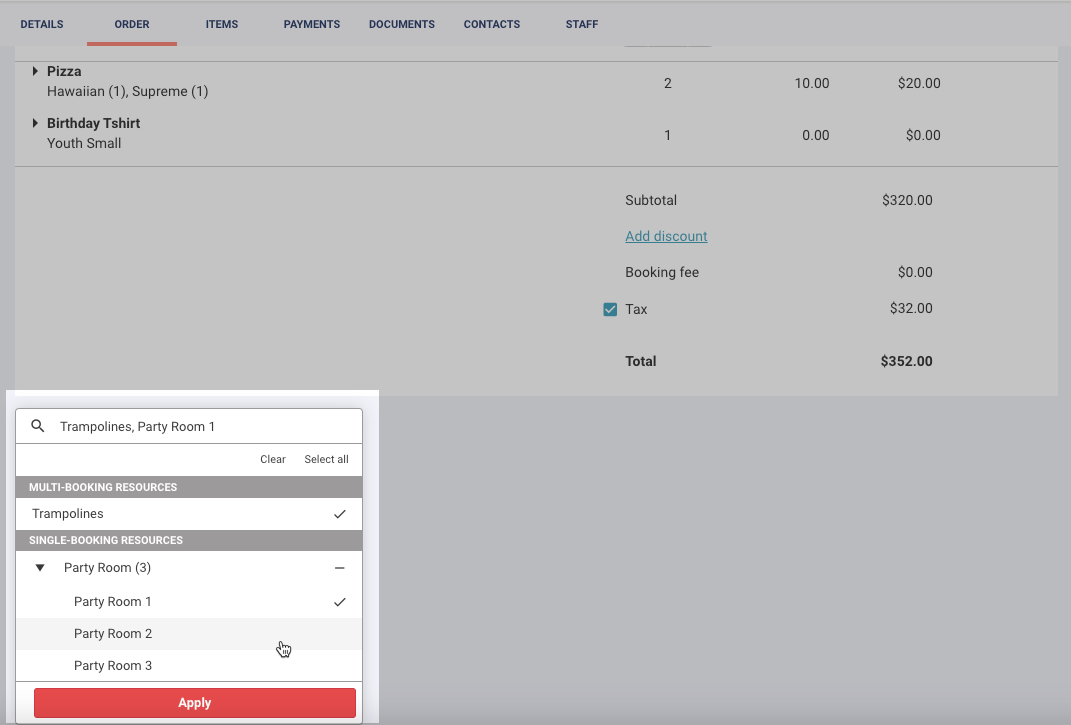Deselect Party Room 1
Image resolution: width=1071 pixels, height=725 pixels.
pyautogui.click(x=189, y=602)
